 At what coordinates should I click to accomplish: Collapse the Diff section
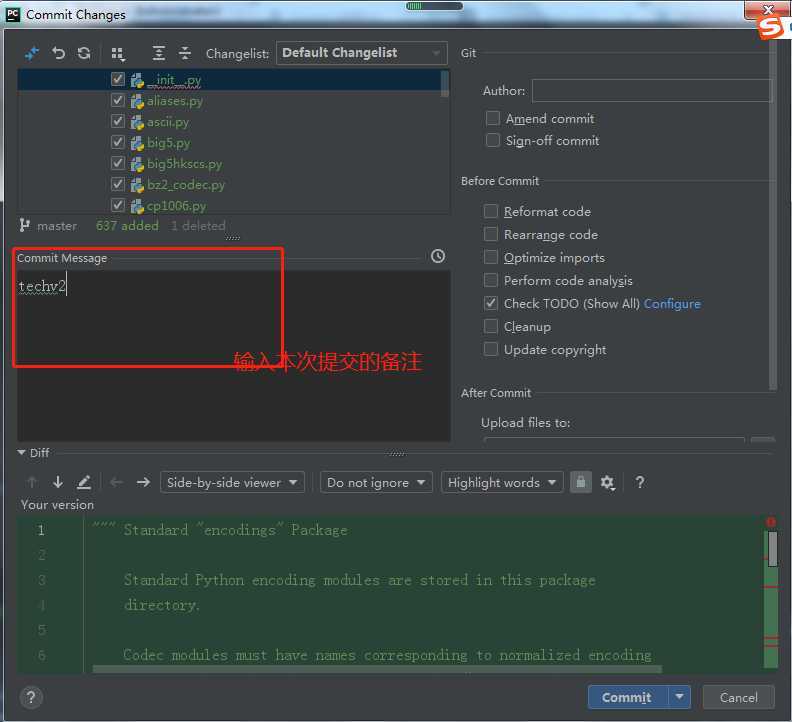tap(21, 453)
